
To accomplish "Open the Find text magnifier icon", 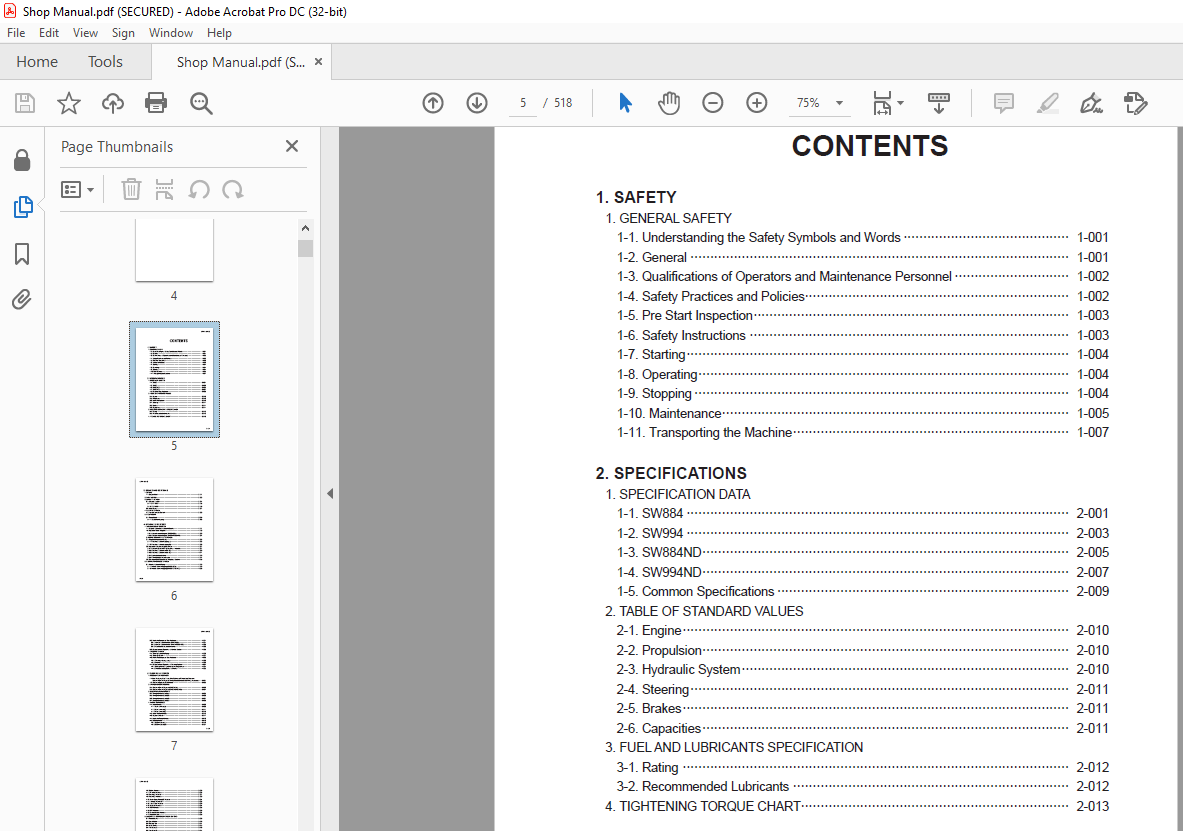I will click(201, 103).
